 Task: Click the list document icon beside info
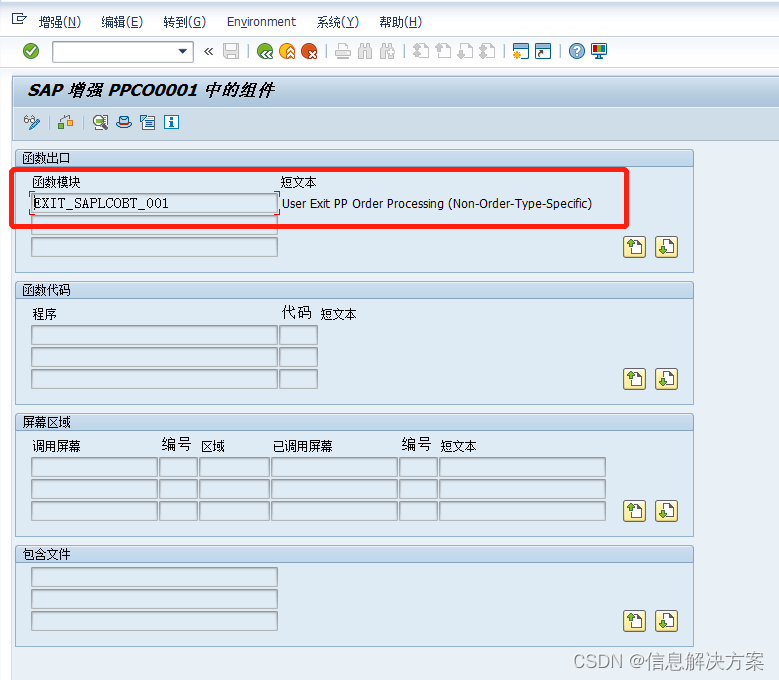tap(148, 122)
